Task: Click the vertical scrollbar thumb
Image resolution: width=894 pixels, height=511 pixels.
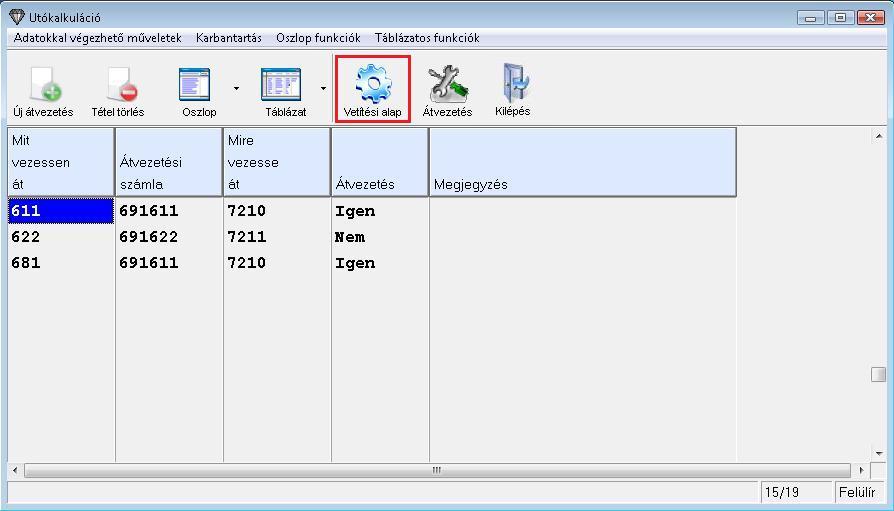Action: coord(878,374)
